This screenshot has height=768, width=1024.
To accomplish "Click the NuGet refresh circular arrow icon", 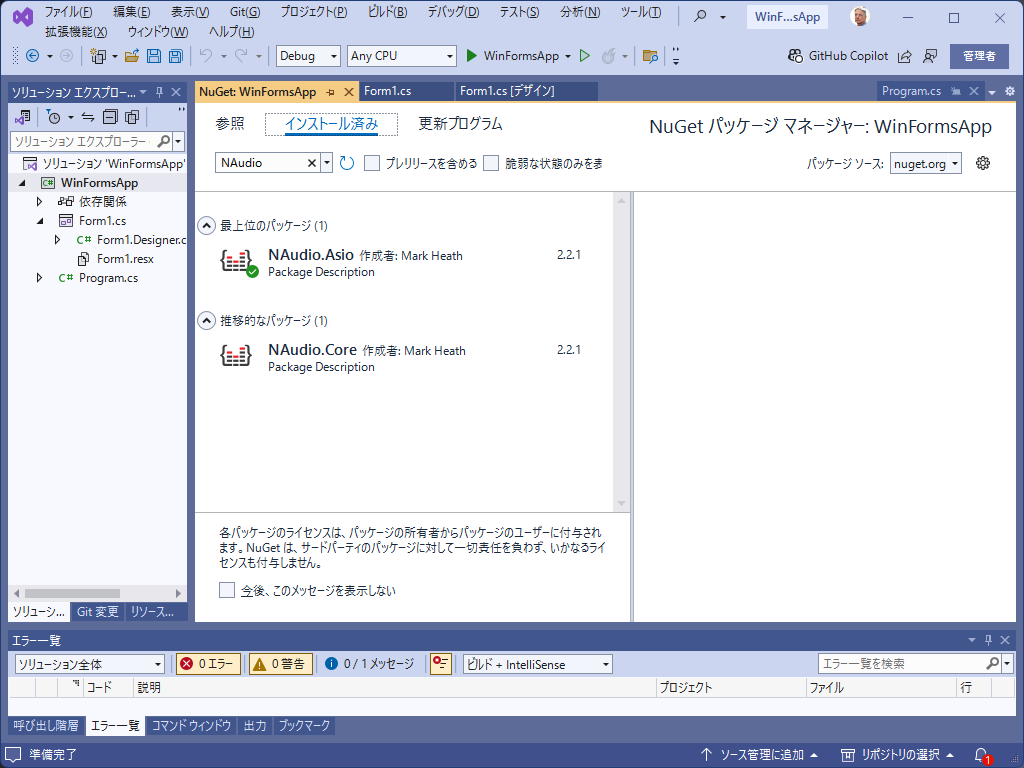I will pyautogui.click(x=347, y=163).
